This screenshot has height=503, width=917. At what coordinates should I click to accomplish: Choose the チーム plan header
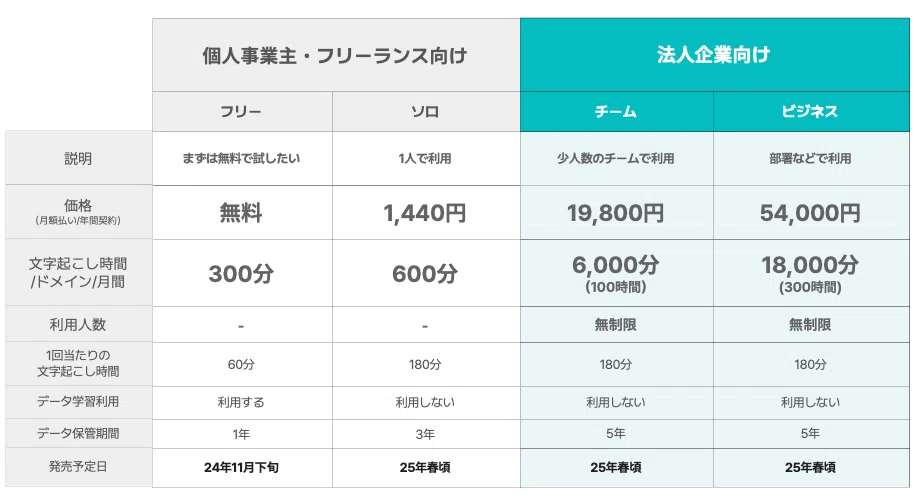coord(616,111)
